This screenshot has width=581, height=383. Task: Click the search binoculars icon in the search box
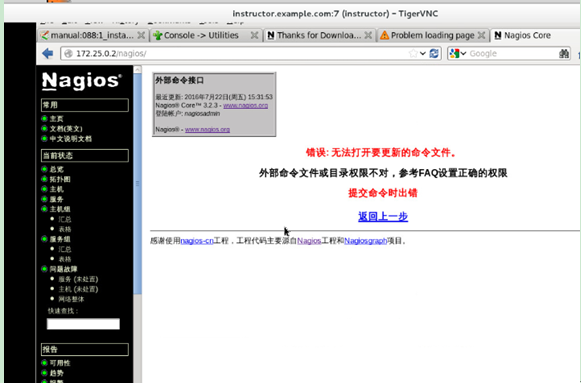pos(564,53)
